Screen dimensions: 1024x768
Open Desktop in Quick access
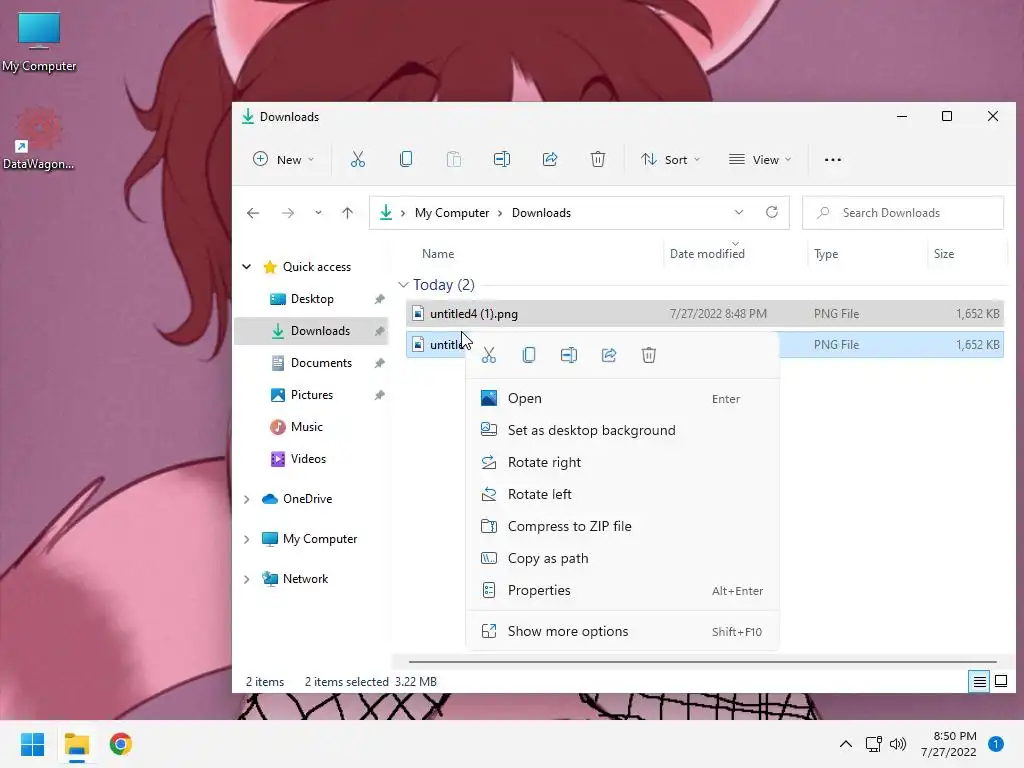(x=312, y=299)
